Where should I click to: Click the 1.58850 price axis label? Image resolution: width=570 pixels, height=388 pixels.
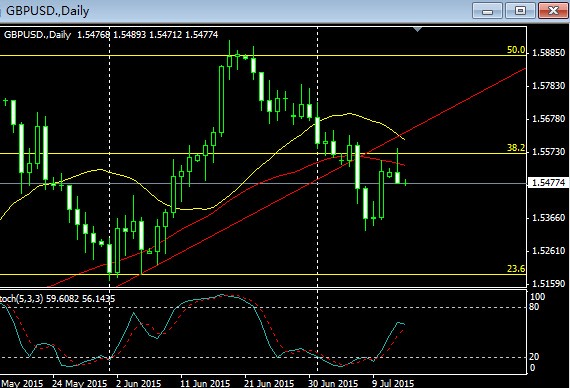[549, 53]
